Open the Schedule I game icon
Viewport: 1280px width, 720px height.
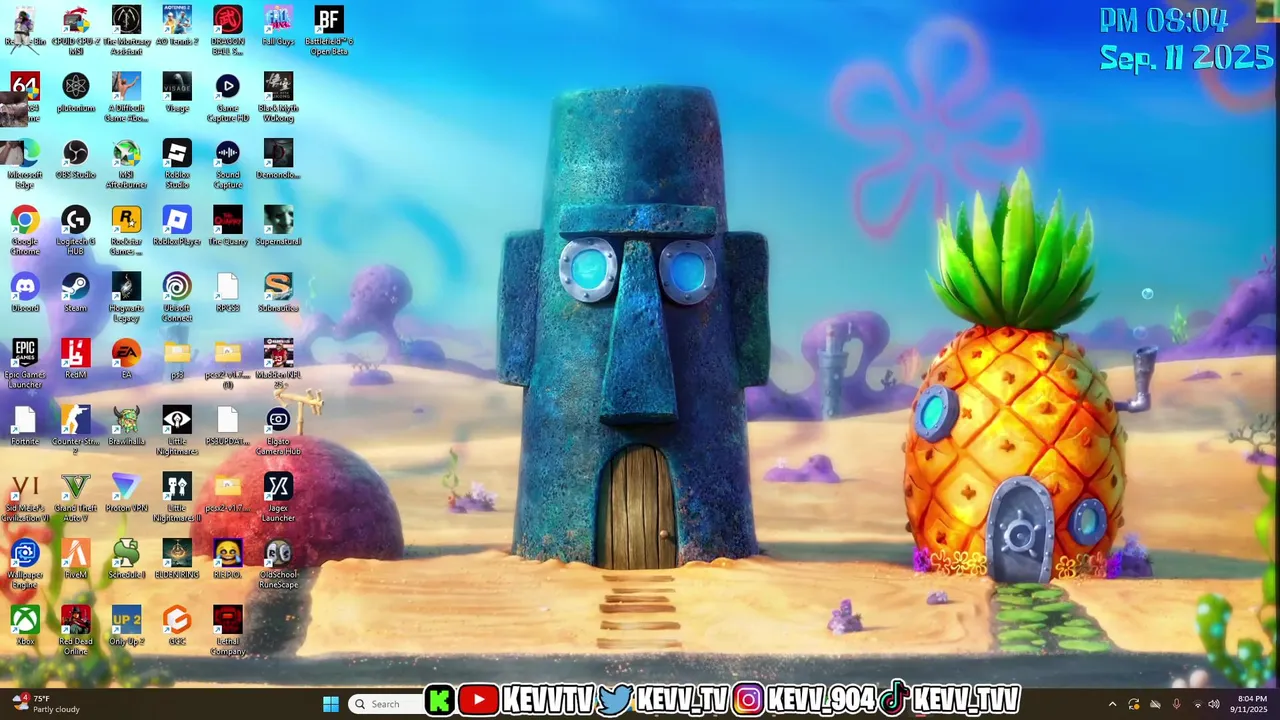(x=127, y=560)
